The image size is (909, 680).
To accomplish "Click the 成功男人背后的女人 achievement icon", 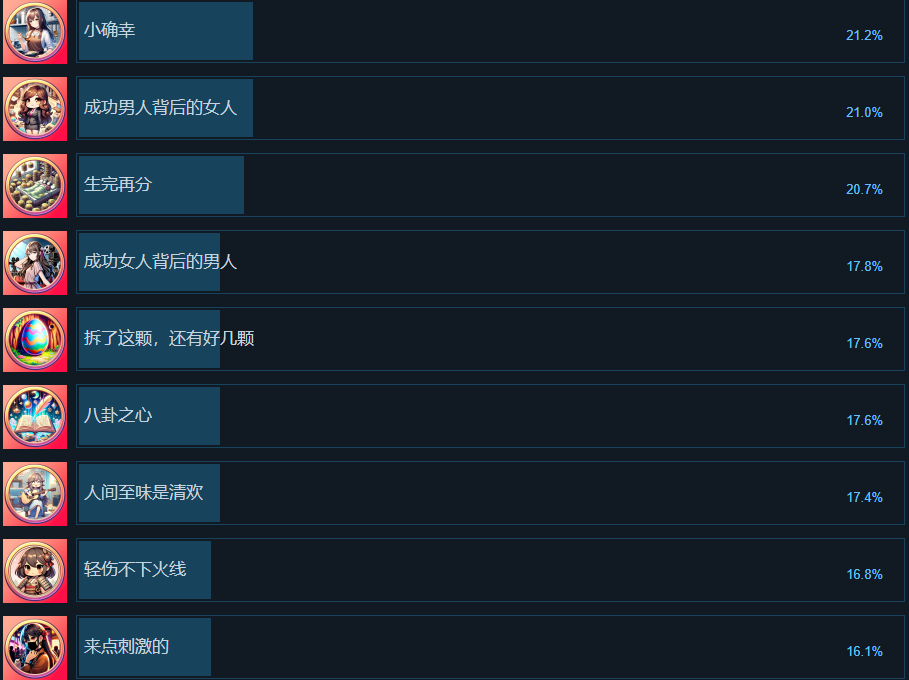I will tap(35, 108).
